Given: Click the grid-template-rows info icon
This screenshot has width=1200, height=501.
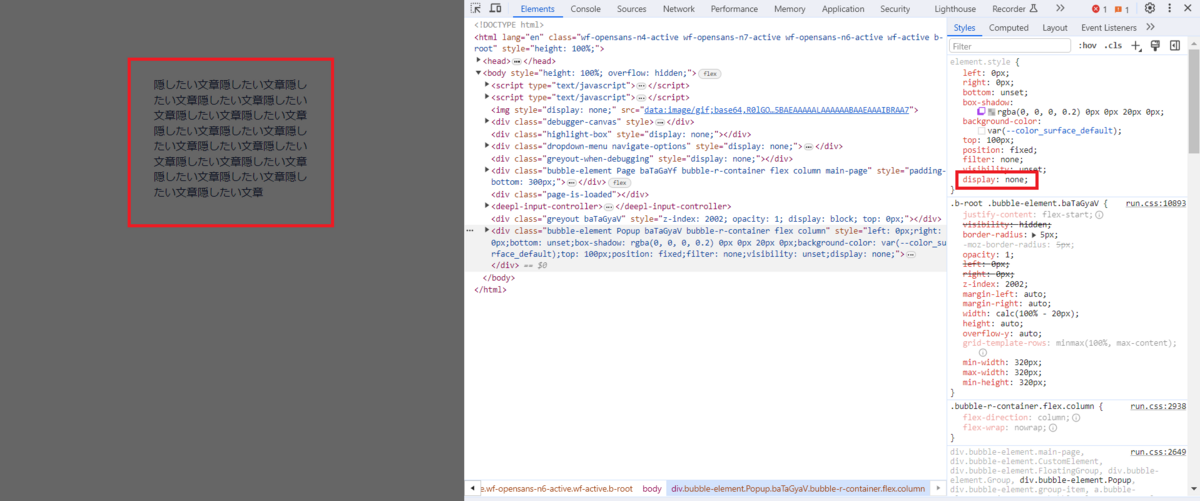Looking at the screenshot, I should [x=983, y=353].
